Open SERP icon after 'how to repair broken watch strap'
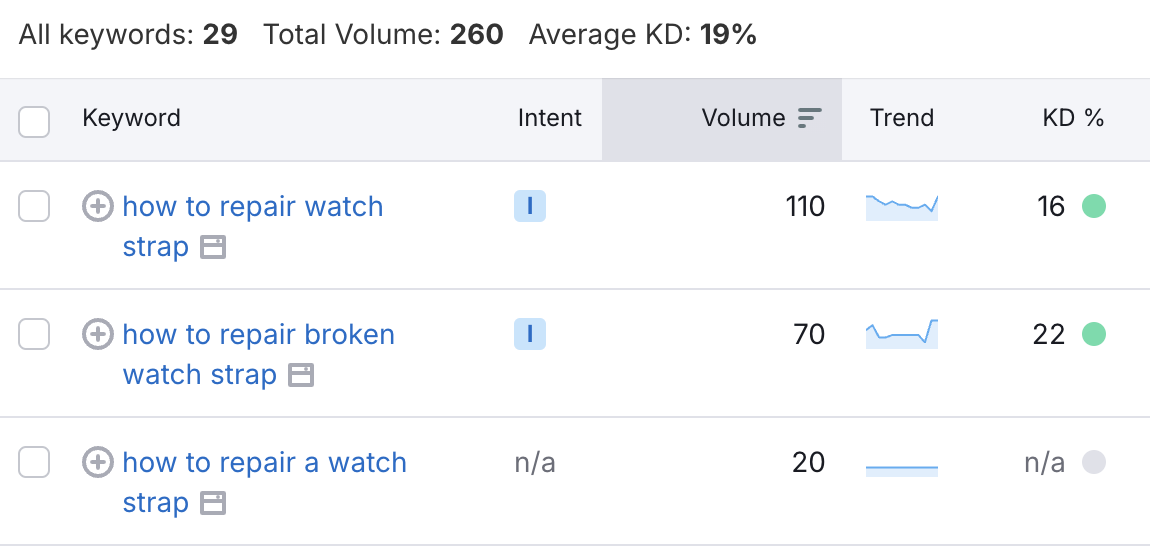Screen dimensions: 1150x552 301,375
